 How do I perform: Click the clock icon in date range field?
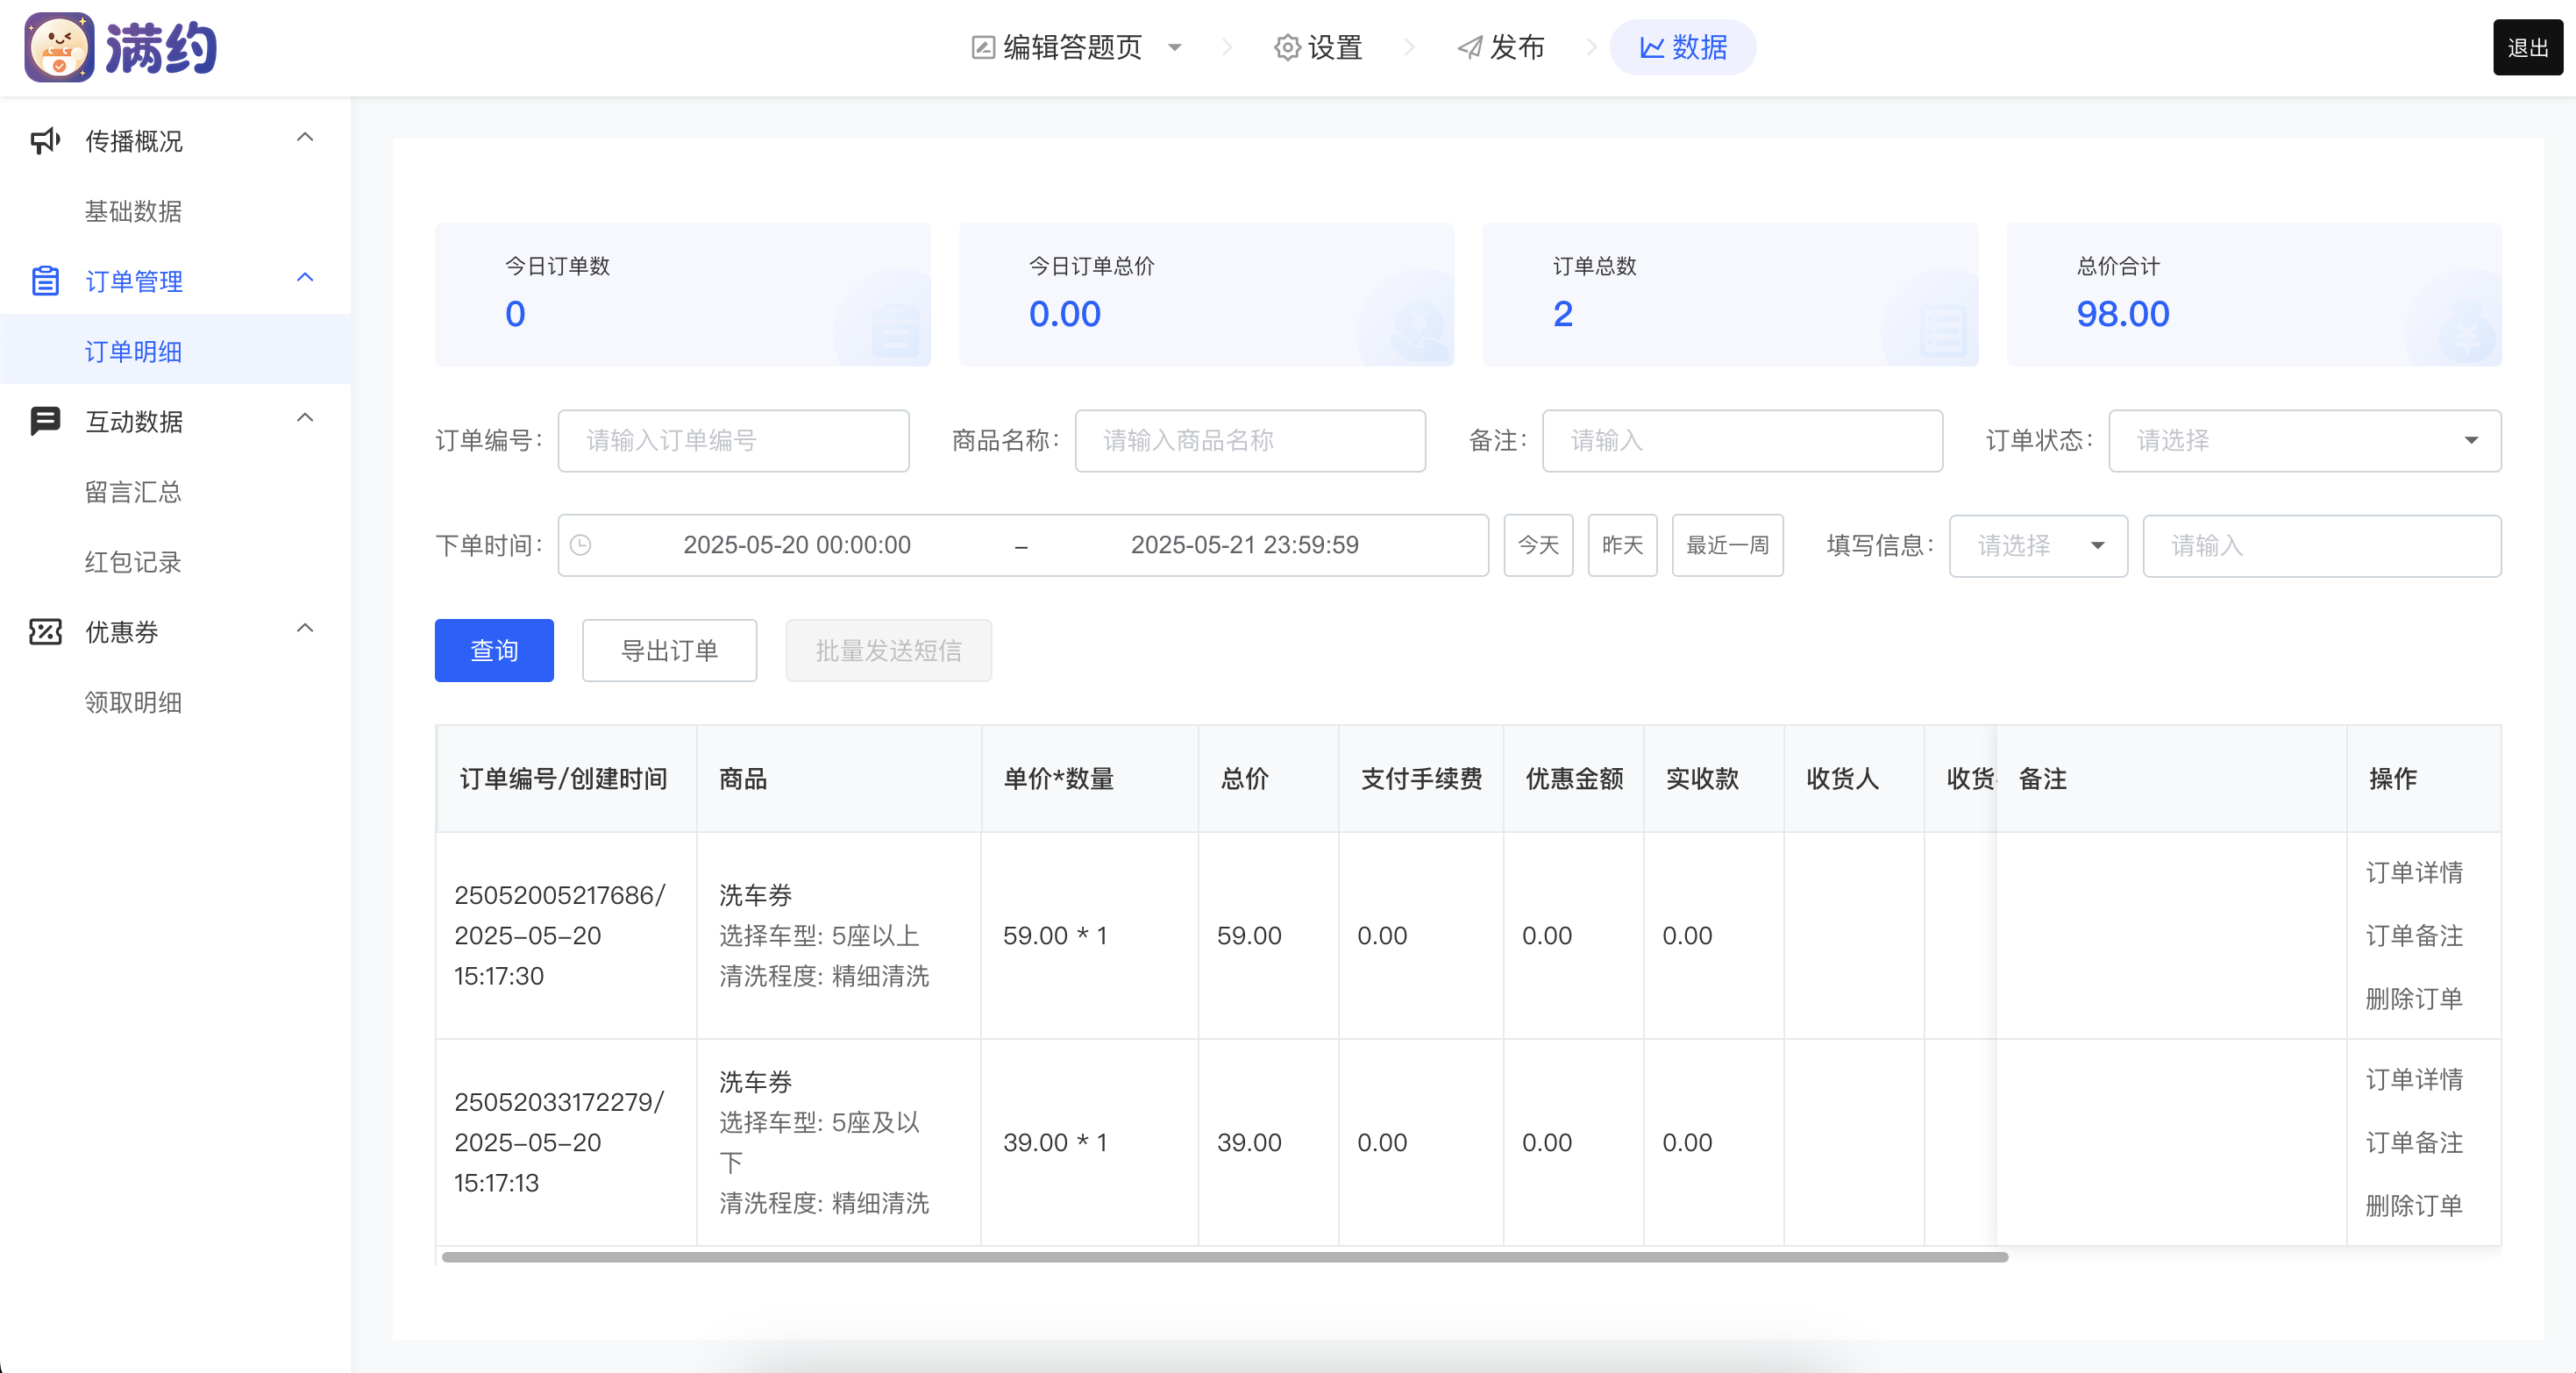[581, 545]
